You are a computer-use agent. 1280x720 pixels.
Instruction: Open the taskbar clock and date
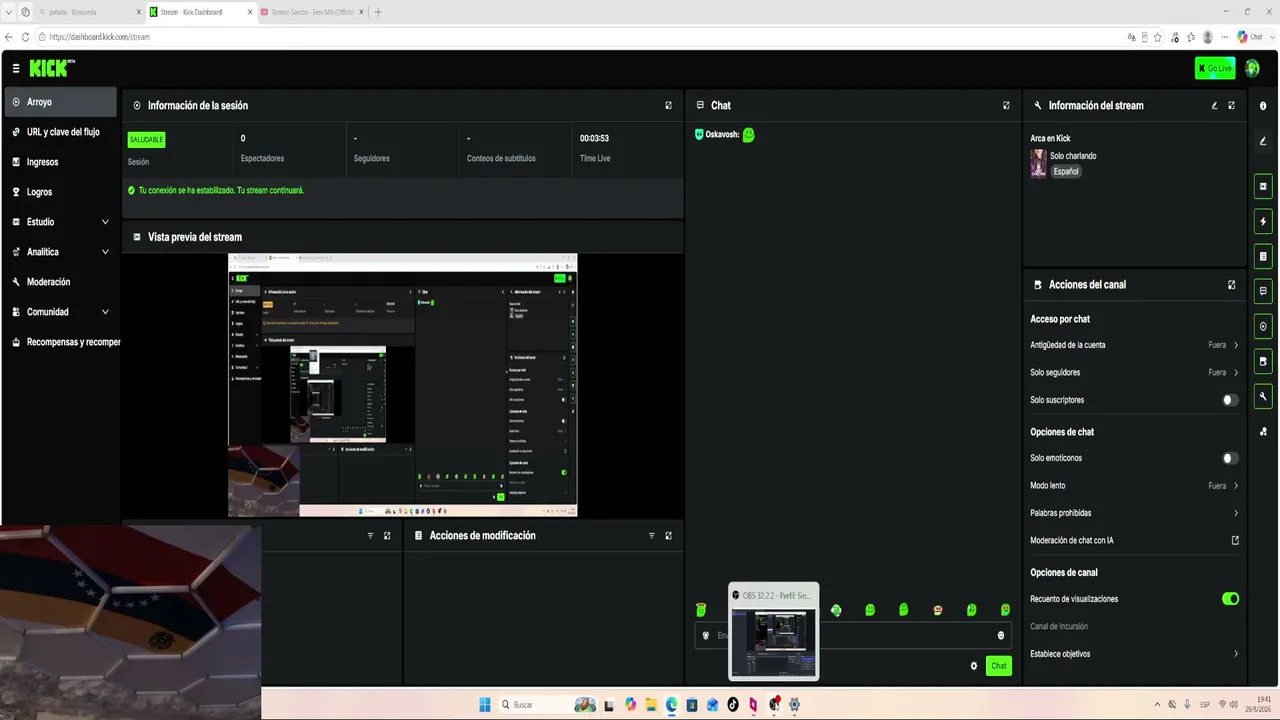click(1257, 704)
